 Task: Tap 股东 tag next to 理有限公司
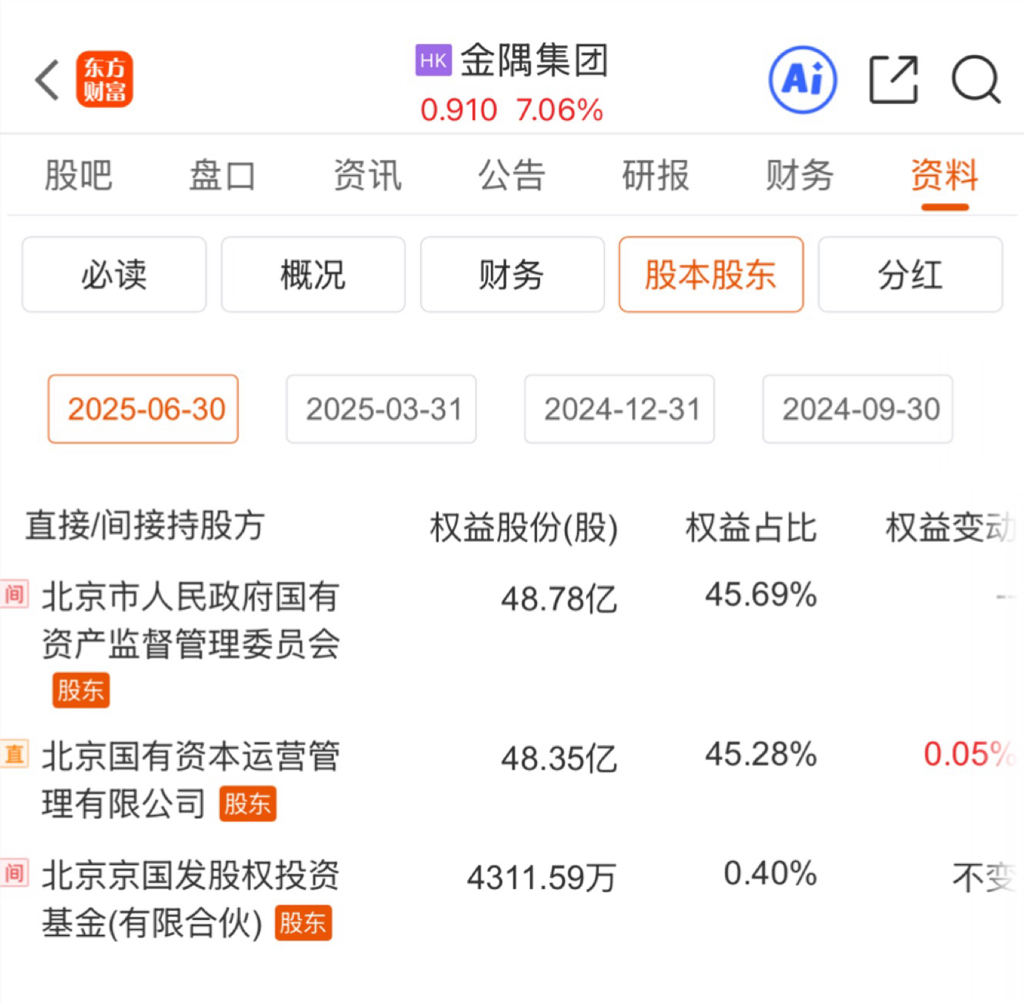(248, 804)
